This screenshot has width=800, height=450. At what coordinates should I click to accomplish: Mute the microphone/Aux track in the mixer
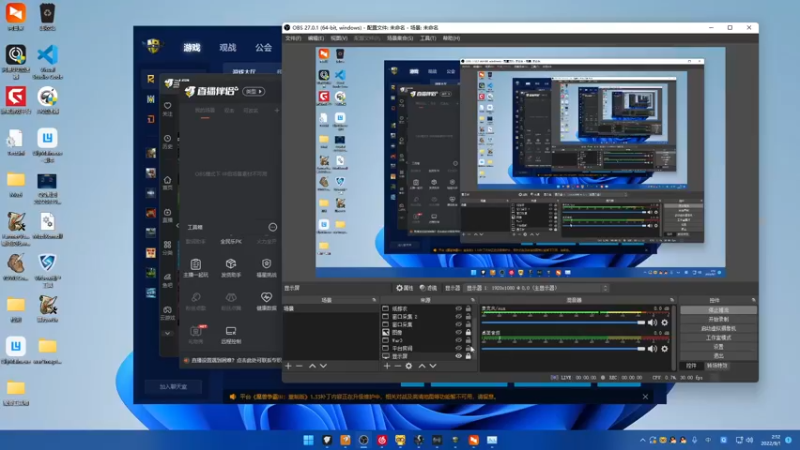(652, 322)
